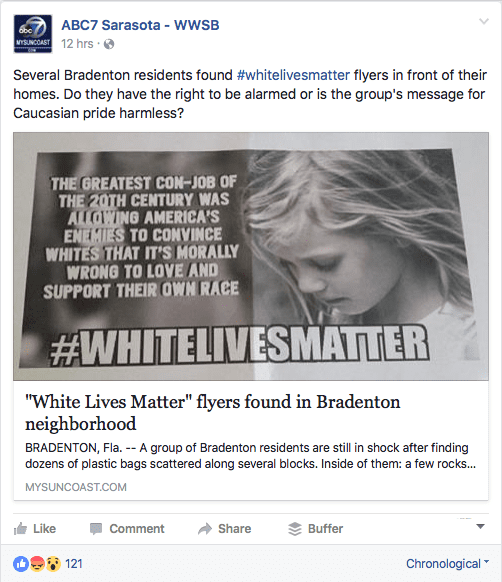Open the article headline about Bradenton flyers
This screenshot has height=582, width=502.
point(213,413)
